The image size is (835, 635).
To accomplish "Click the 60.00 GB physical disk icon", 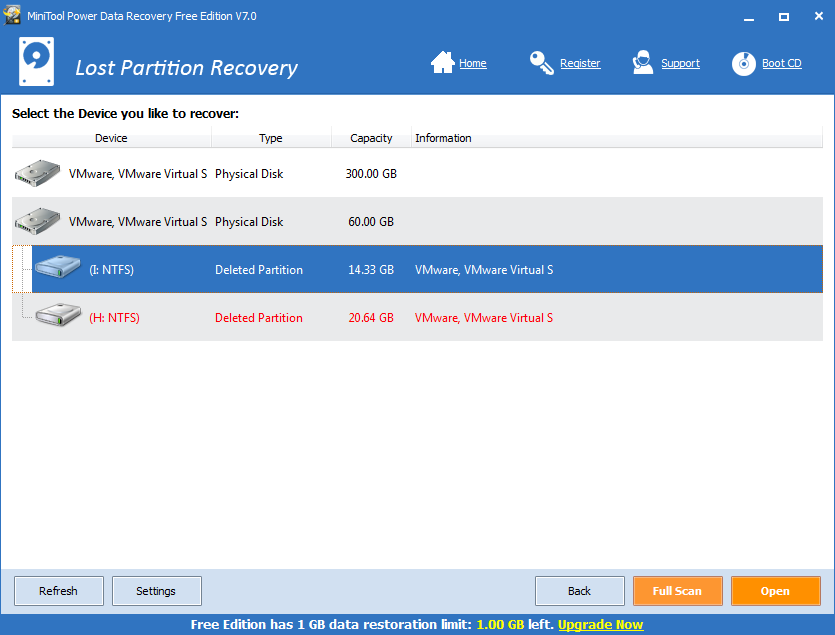I will coord(37,221).
